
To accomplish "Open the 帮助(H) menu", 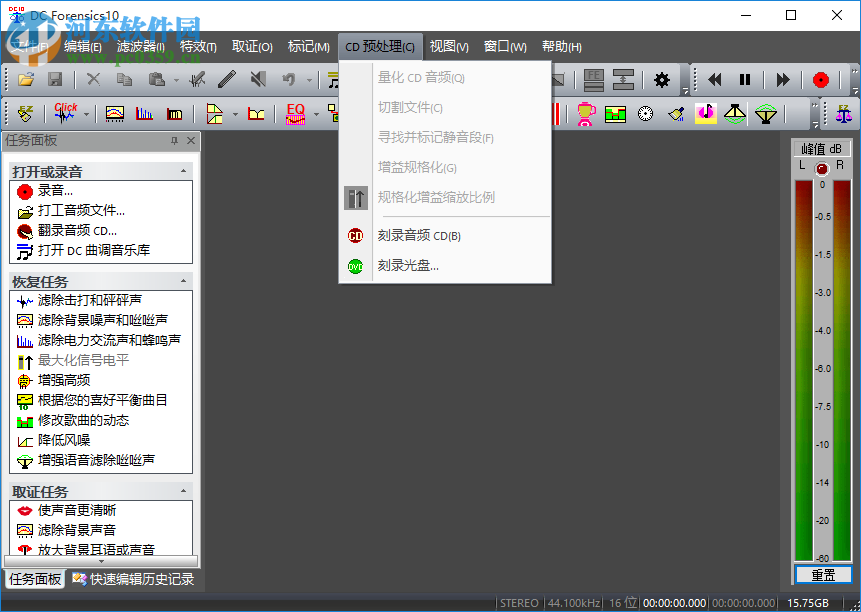I will click(x=562, y=47).
